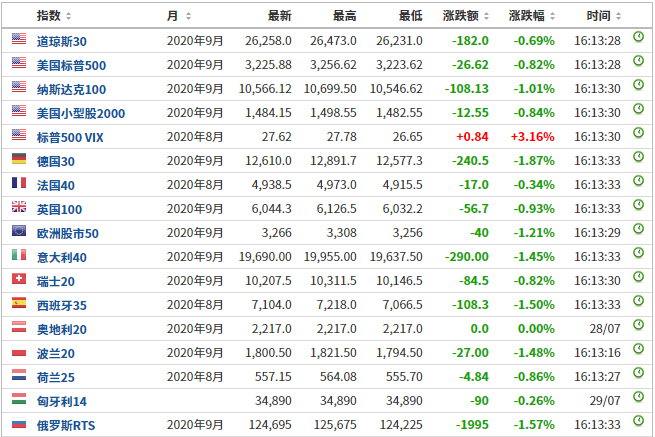Open the 荷兰25 index link

[x=56, y=378]
